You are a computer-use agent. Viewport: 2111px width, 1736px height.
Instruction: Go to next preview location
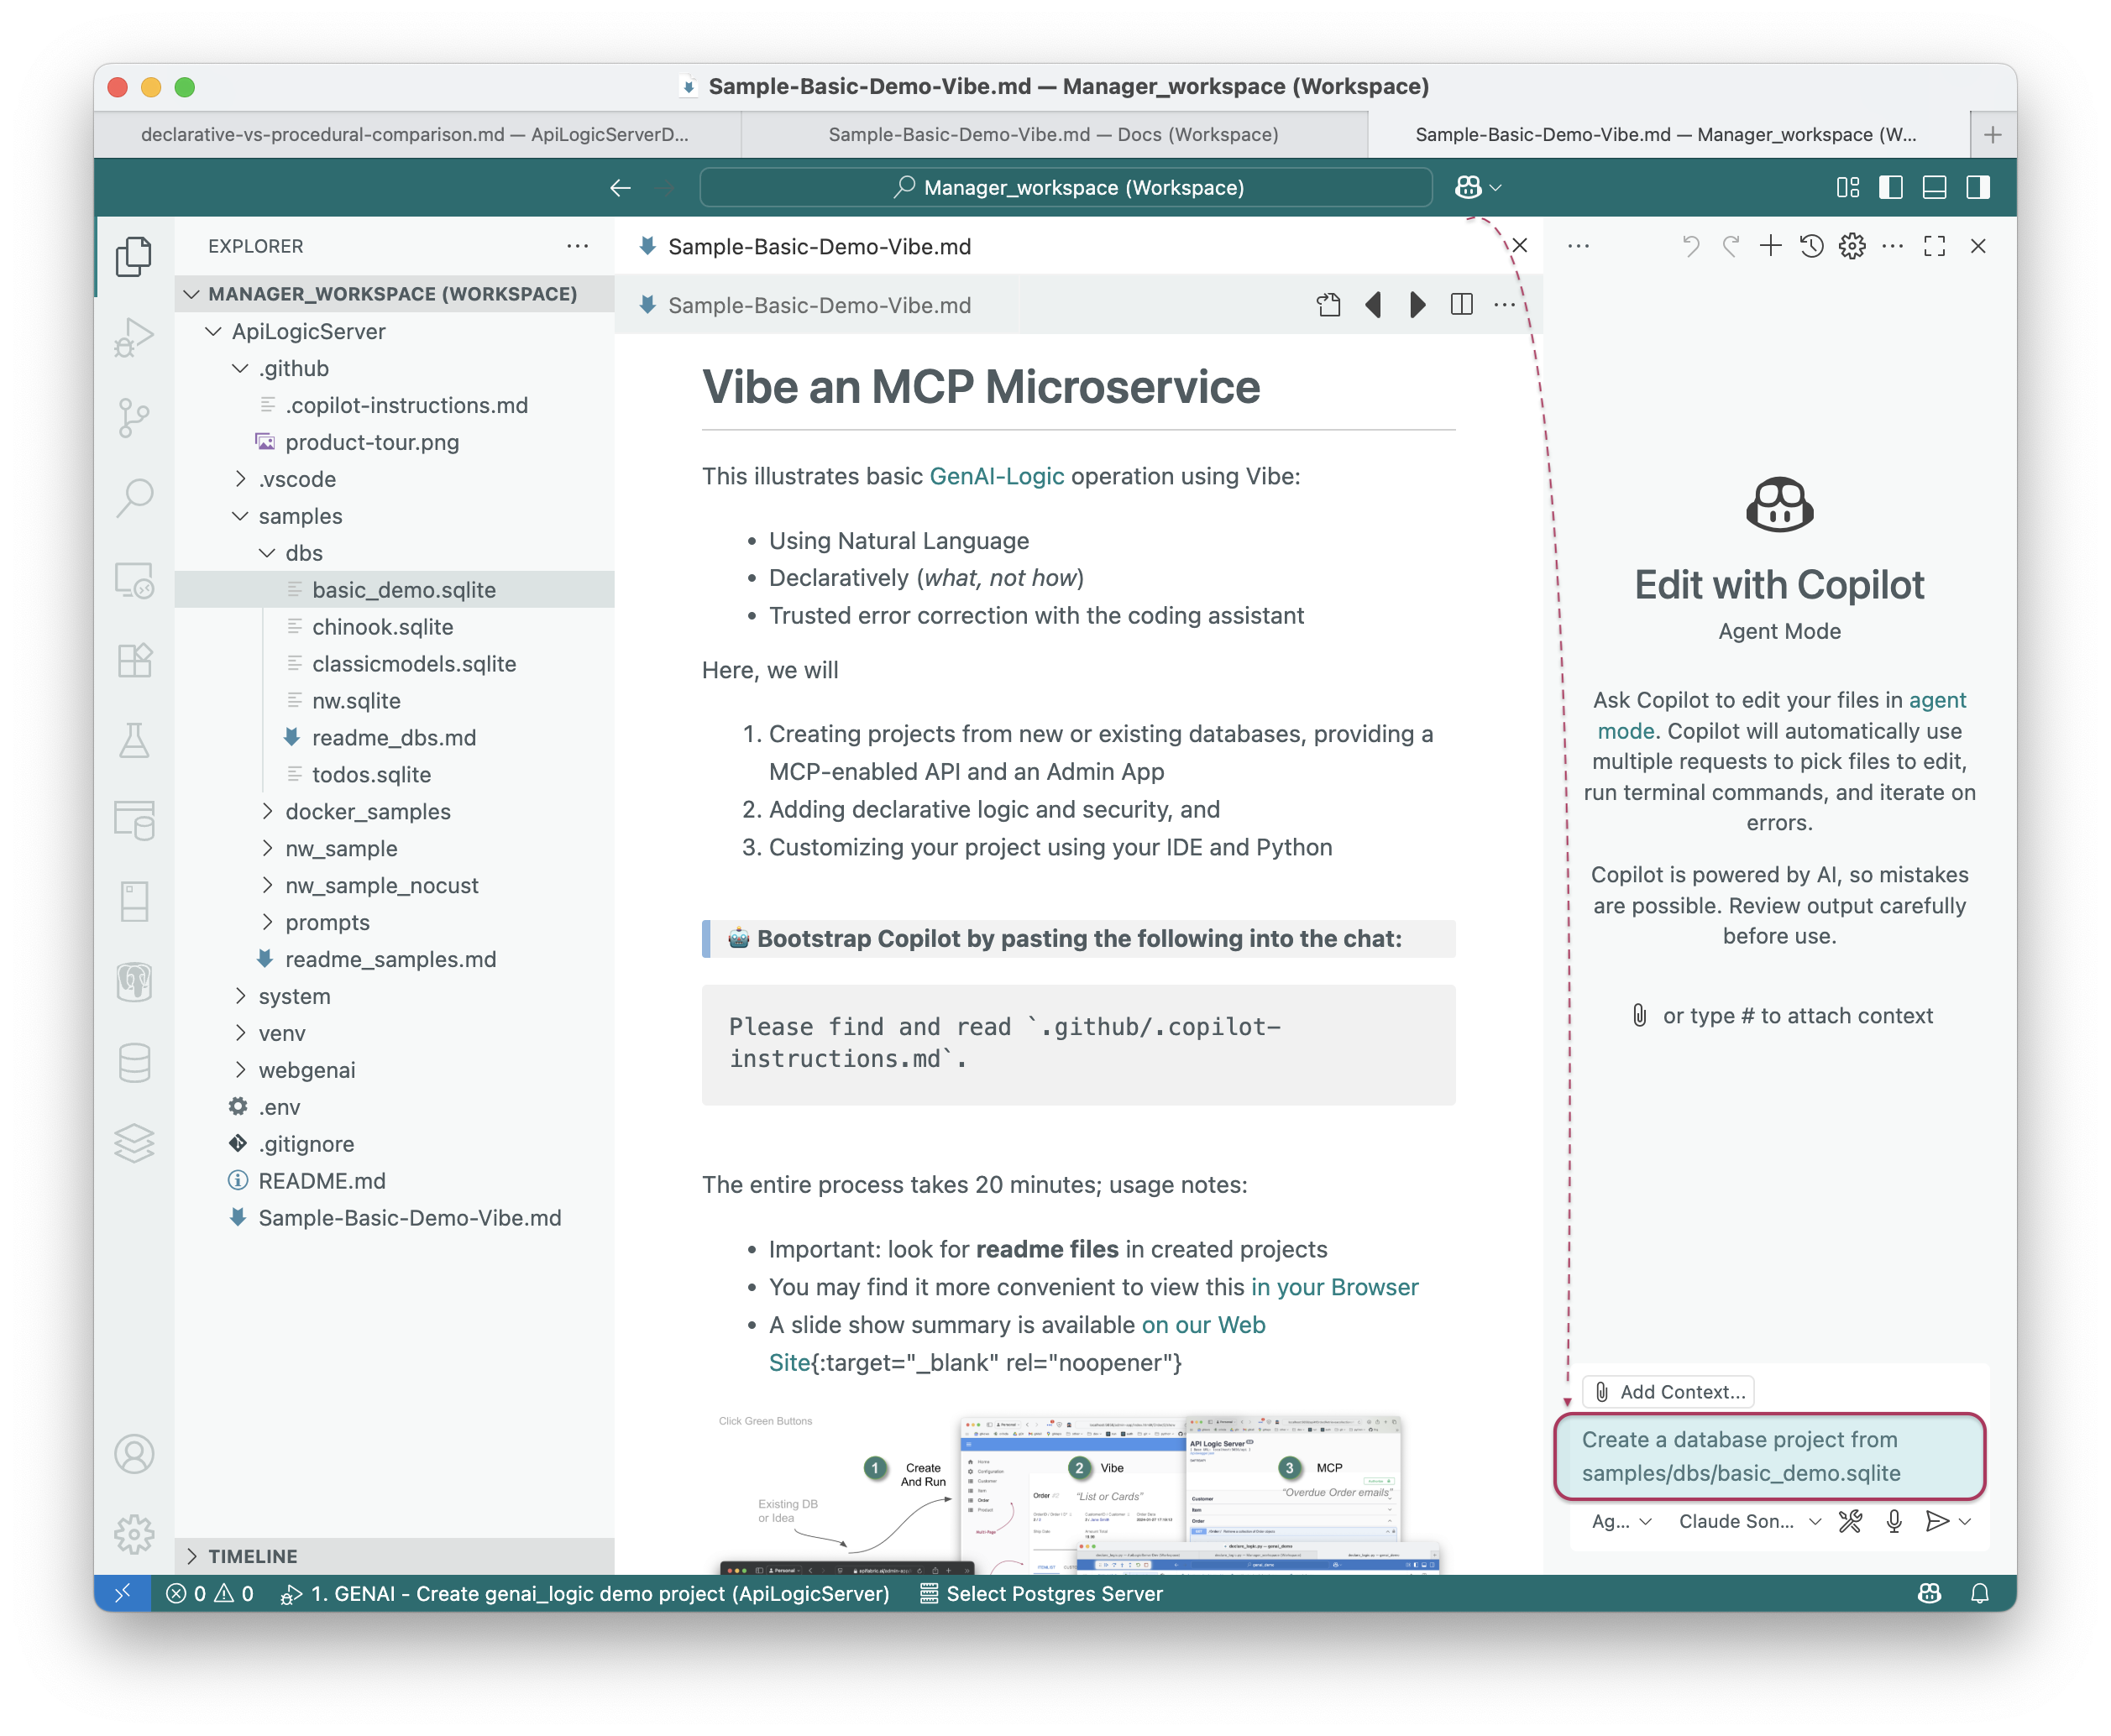1417,305
